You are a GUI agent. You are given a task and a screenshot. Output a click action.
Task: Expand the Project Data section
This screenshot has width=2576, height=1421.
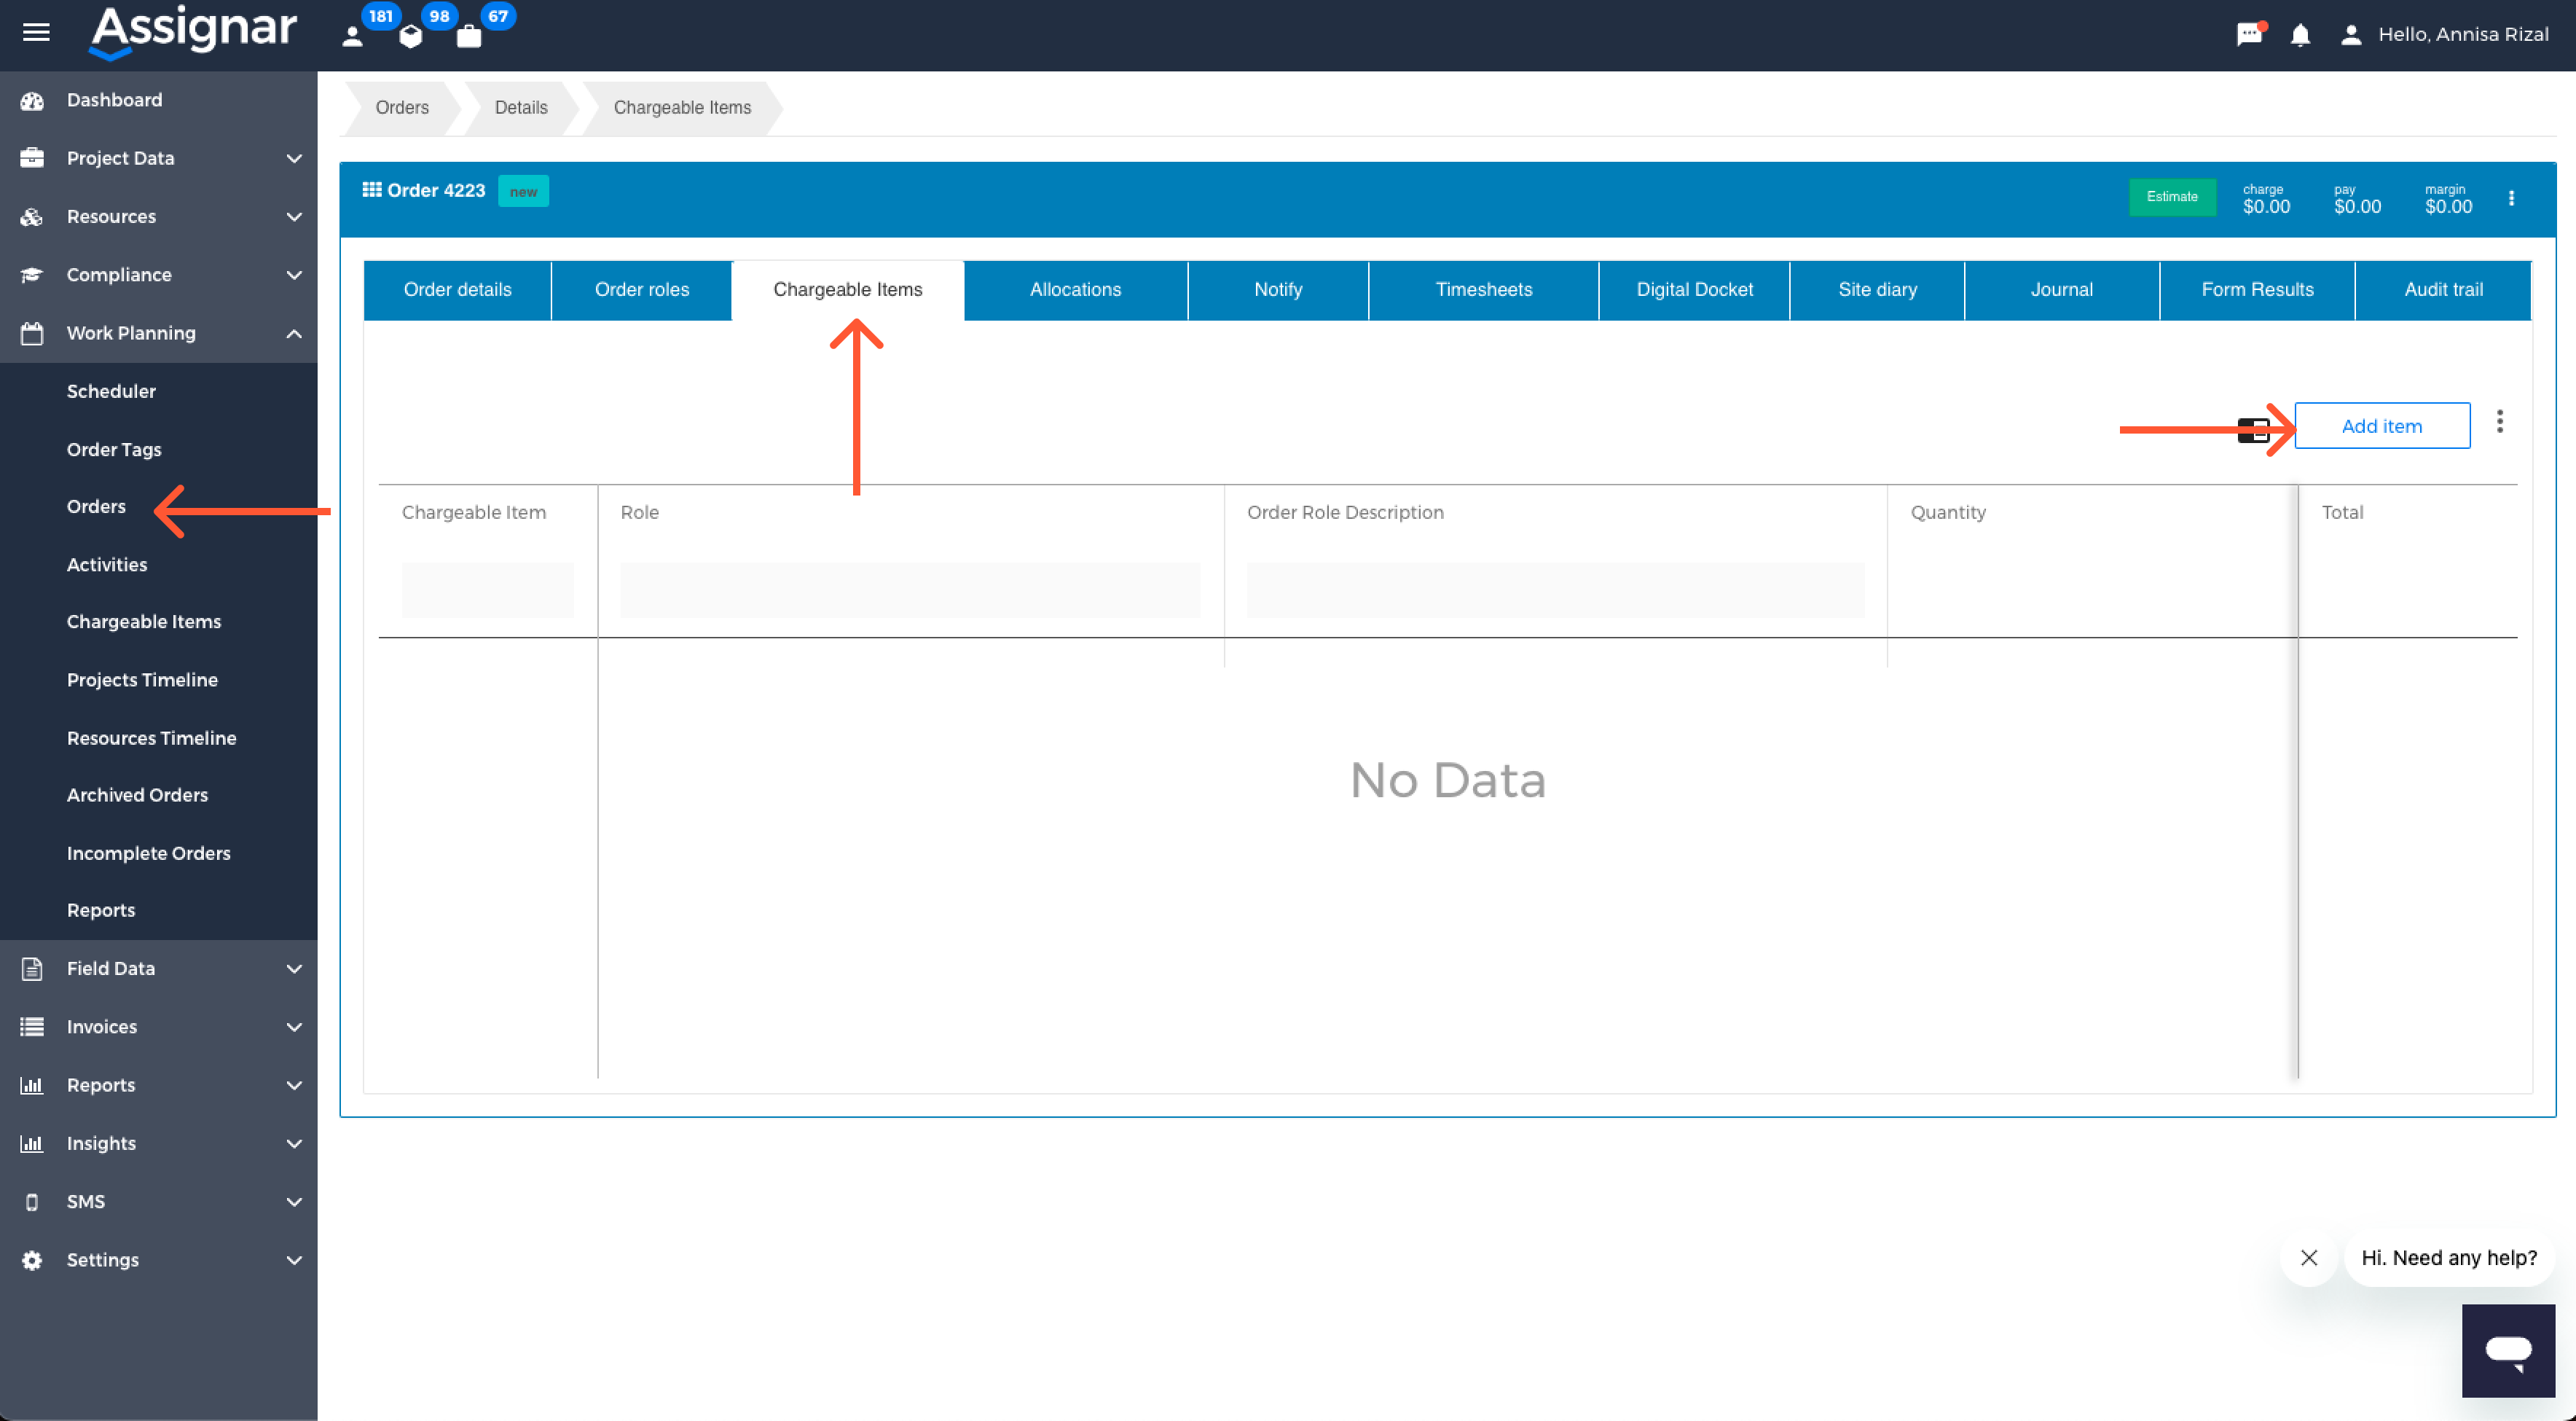click(293, 158)
